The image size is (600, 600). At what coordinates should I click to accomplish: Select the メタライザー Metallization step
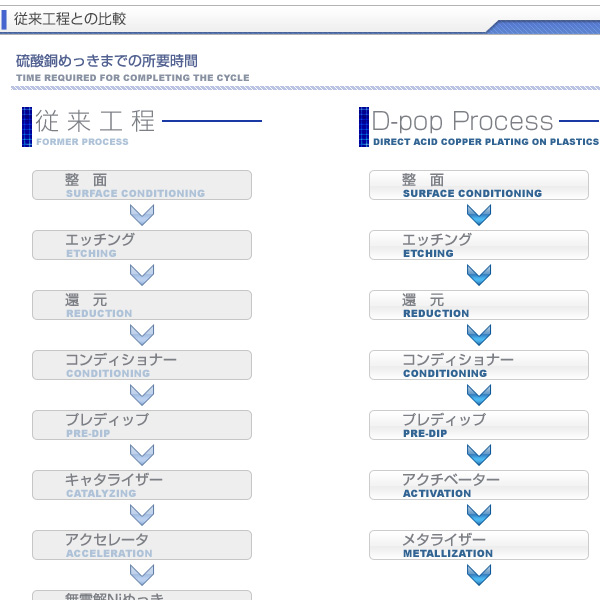click(x=479, y=545)
